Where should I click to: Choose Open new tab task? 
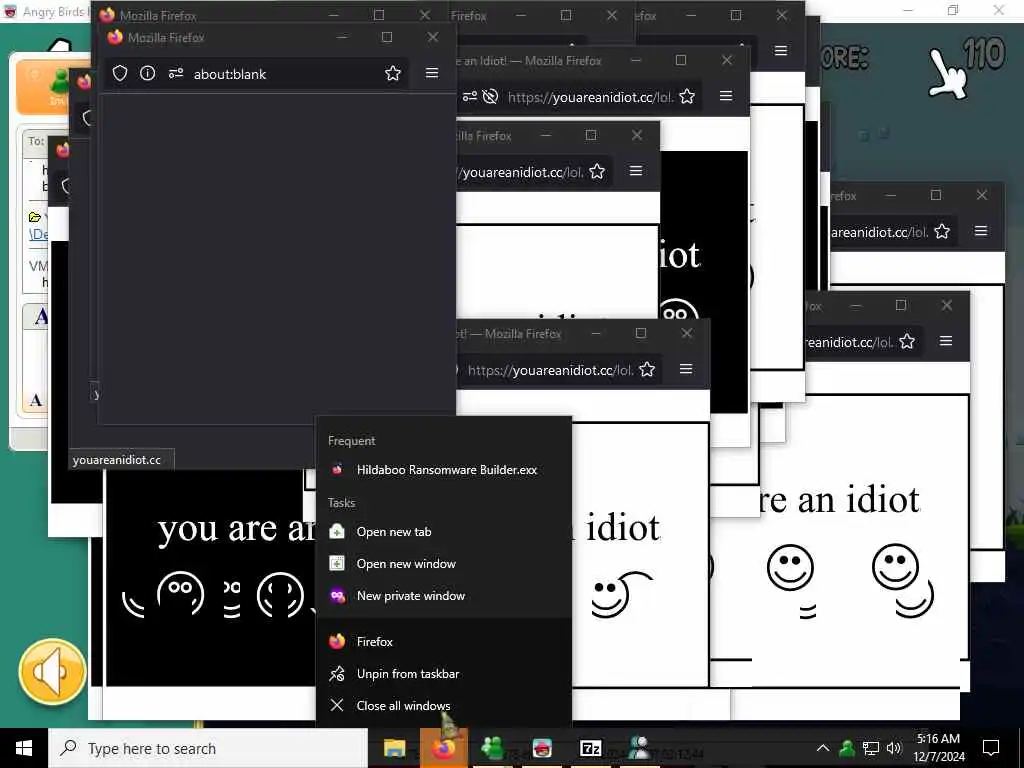(x=443, y=532)
